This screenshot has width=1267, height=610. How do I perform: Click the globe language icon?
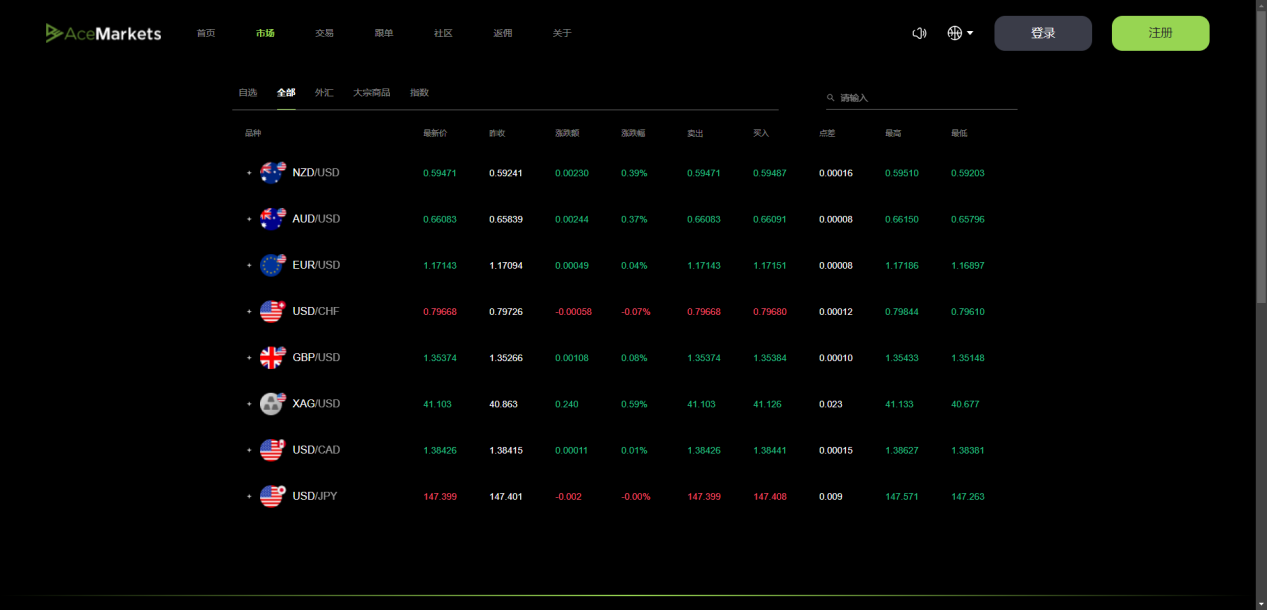click(953, 33)
